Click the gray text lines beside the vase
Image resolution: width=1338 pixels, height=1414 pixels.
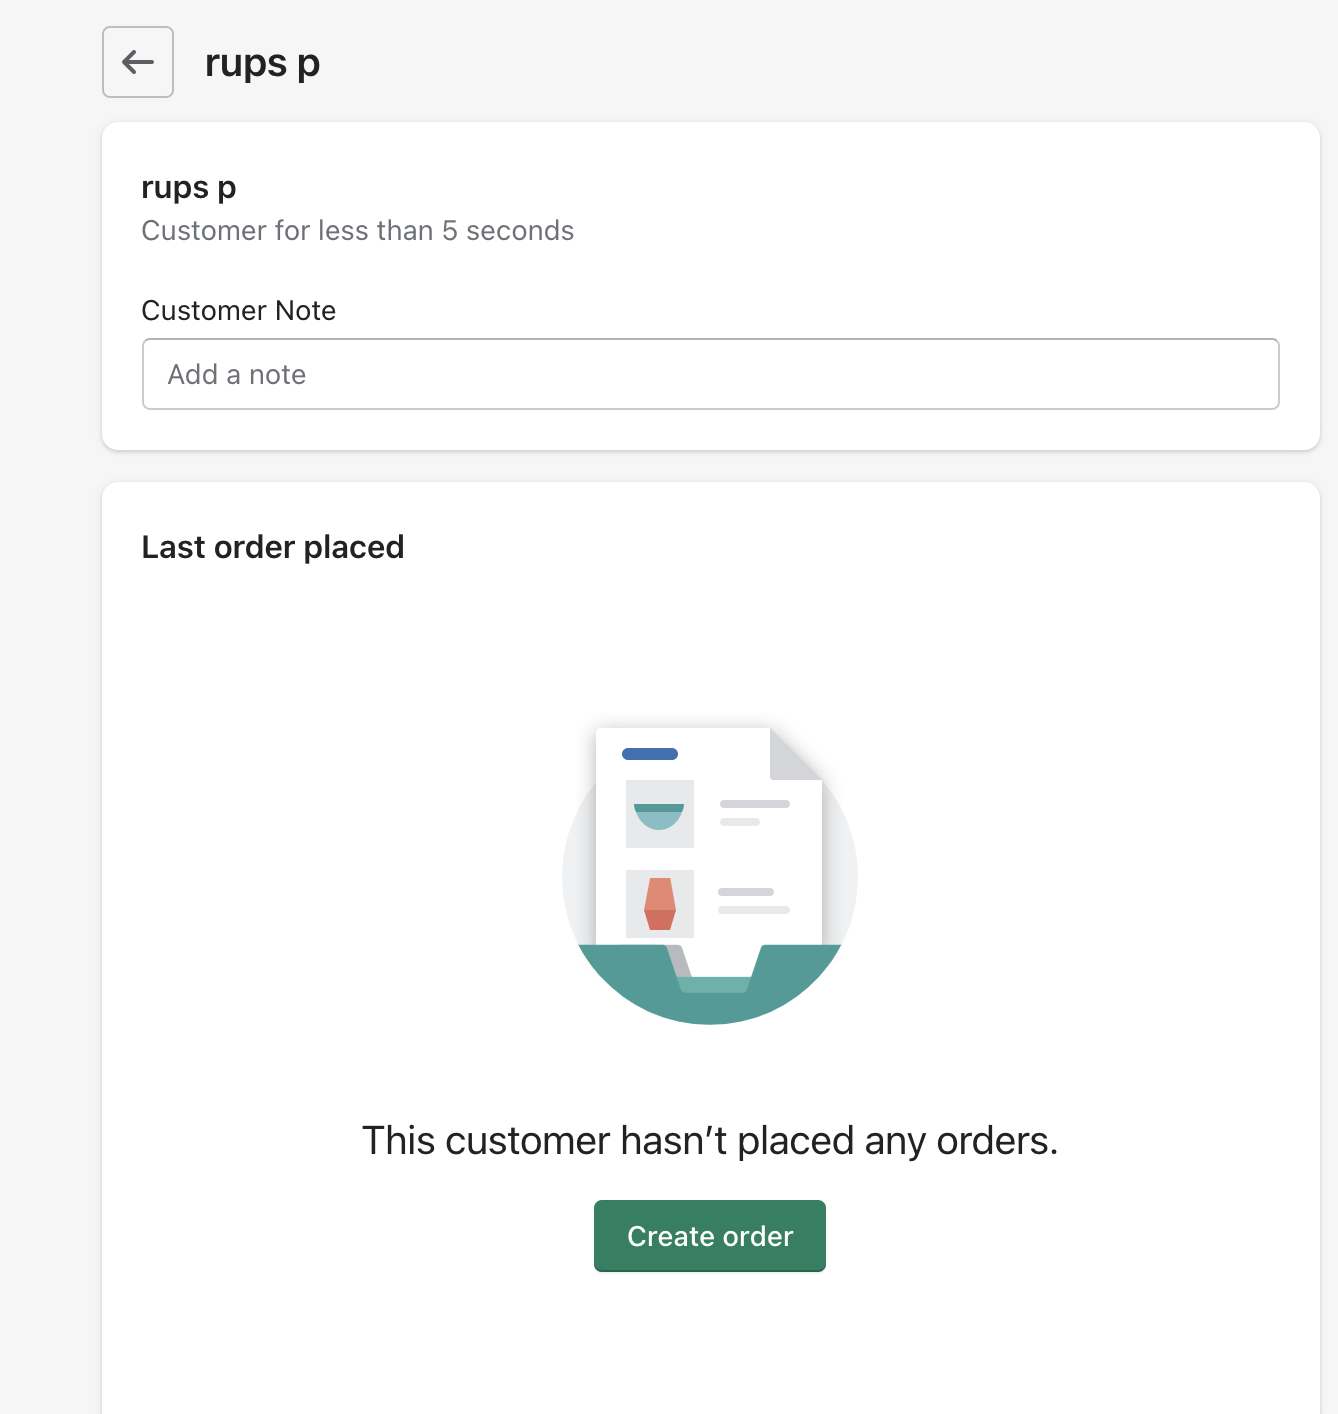[x=752, y=900]
